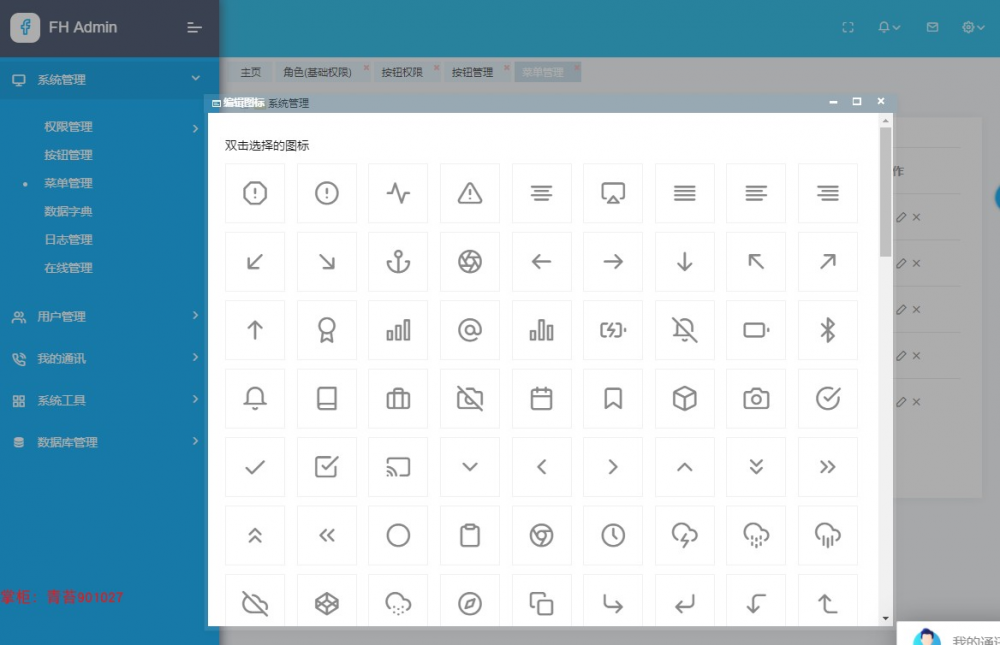Expand the 用户管理 sidebar menu
Viewport: 1000px width, 645px height.
pyautogui.click(x=62, y=316)
